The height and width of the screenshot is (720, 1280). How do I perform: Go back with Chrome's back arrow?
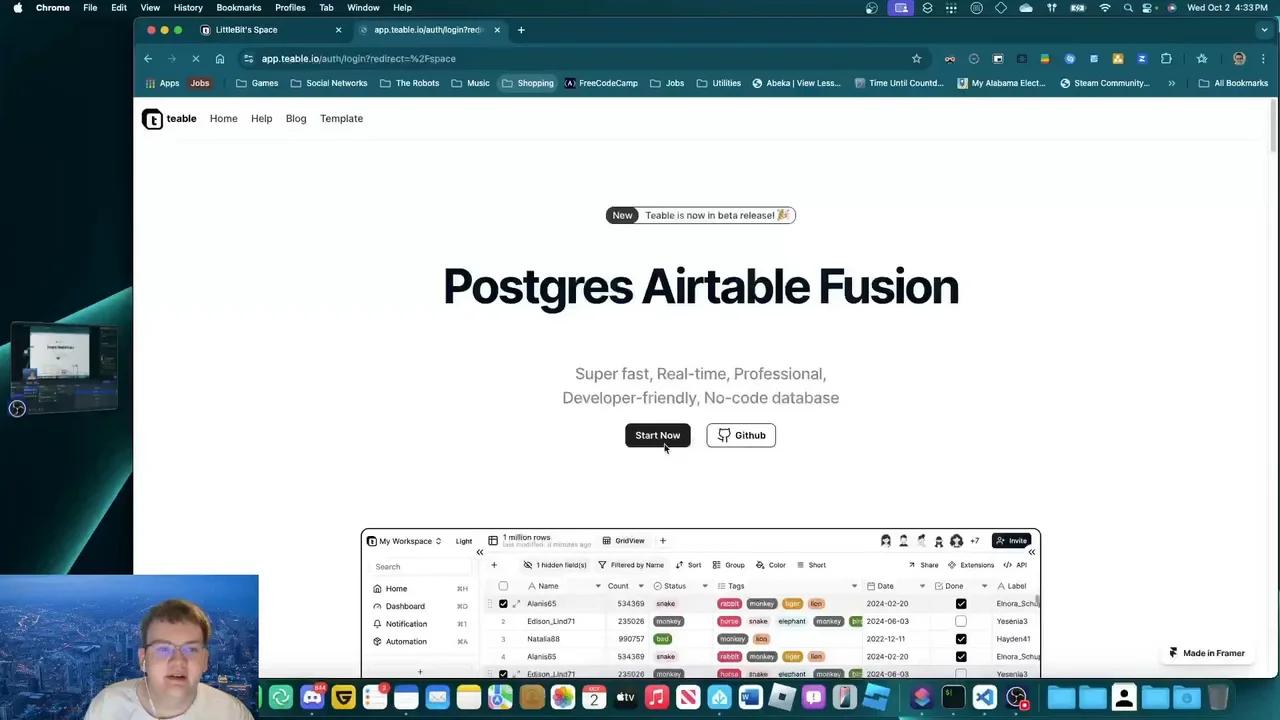(x=148, y=59)
